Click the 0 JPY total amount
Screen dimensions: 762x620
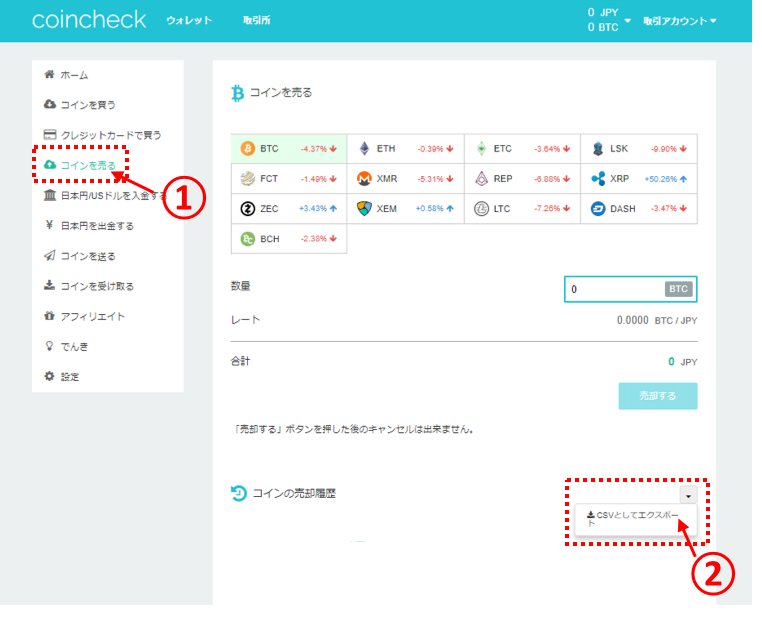683,362
